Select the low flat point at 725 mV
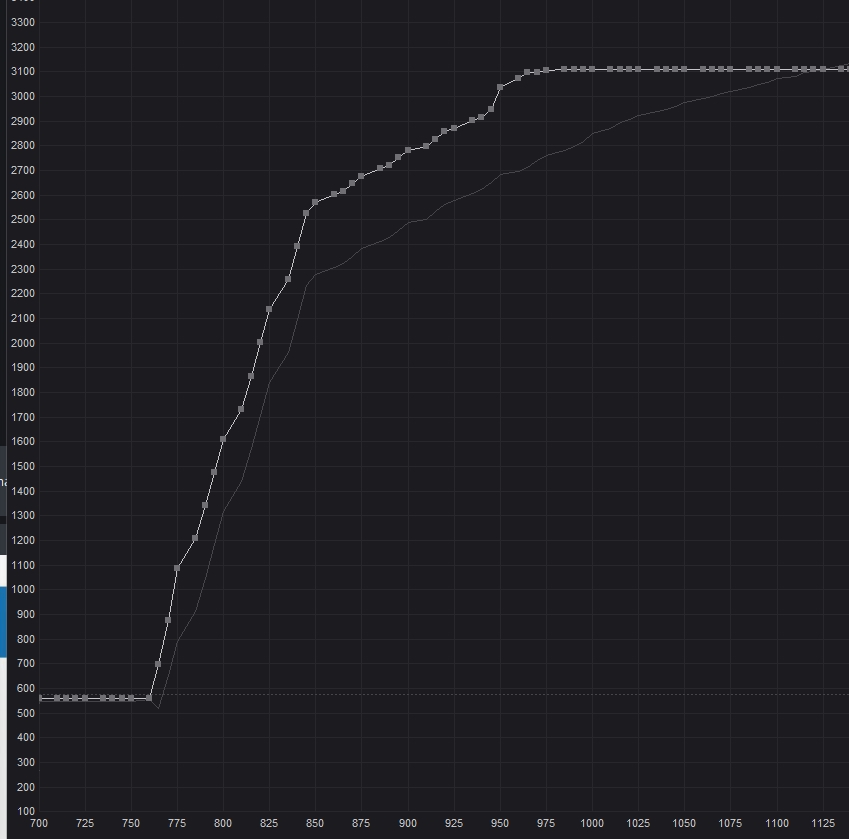 [85, 698]
